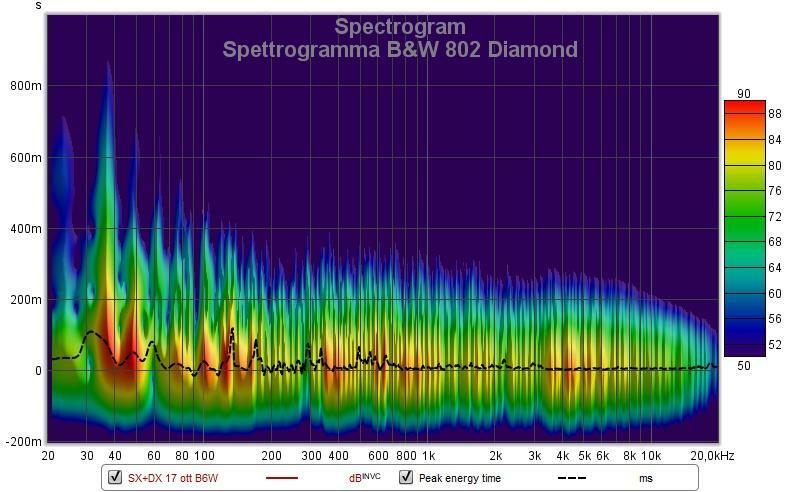Click the 90 maximum value of color scale
This screenshot has height=492, width=800.
tap(744, 94)
